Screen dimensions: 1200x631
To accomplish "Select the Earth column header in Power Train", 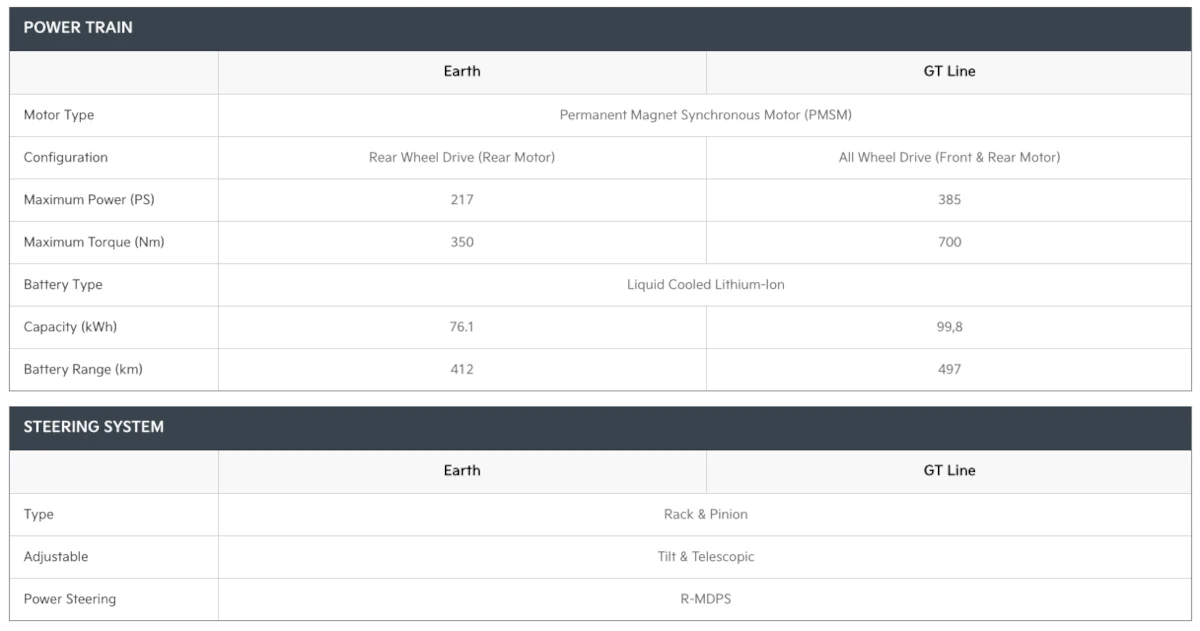I will point(461,72).
